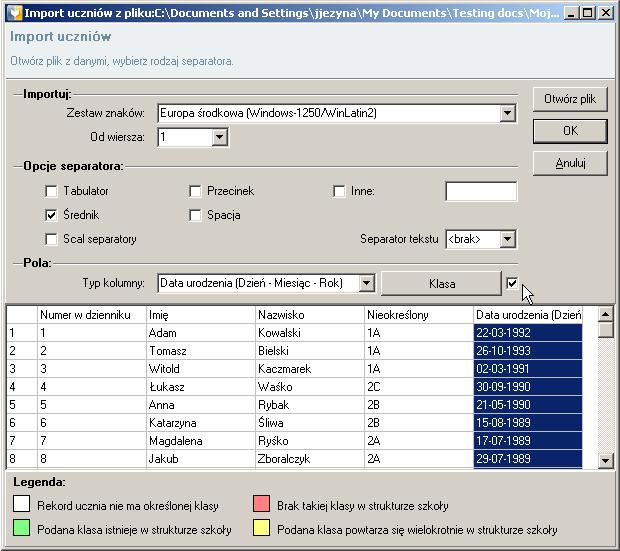Click the cell with name Jakub
This screenshot has height=551, width=620.
coord(201,459)
